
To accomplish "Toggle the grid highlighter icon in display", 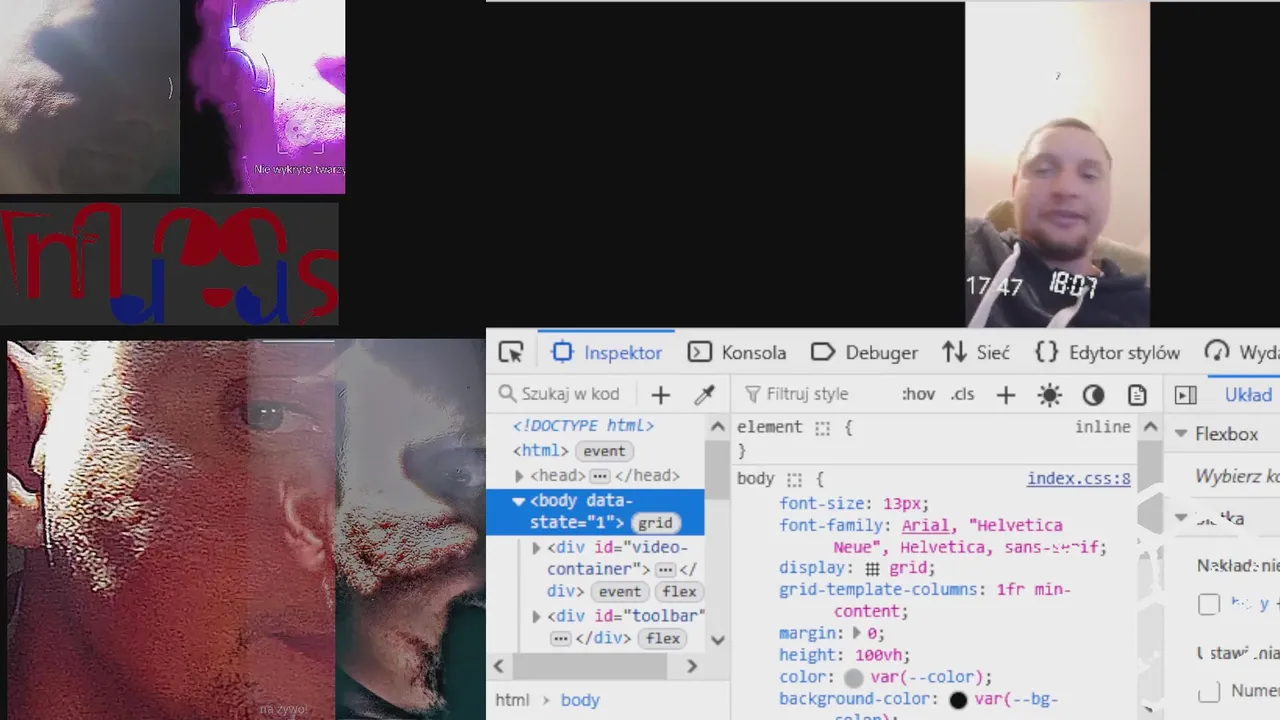I will 873,568.
